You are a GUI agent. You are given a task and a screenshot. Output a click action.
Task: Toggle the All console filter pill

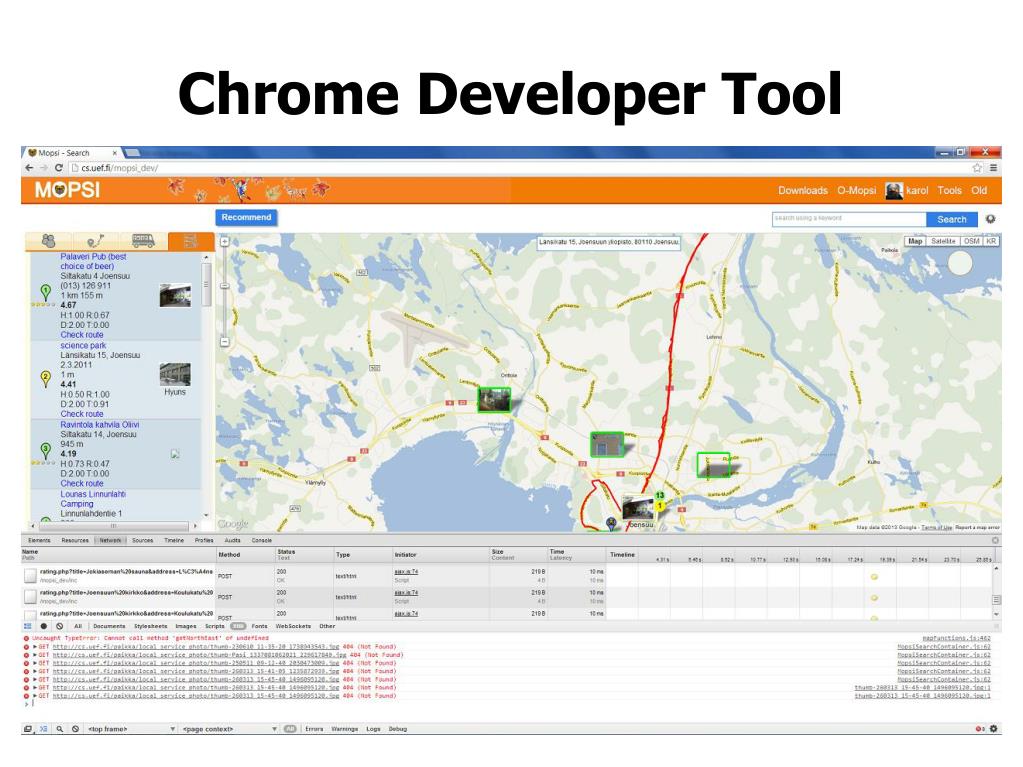(290, 729)
